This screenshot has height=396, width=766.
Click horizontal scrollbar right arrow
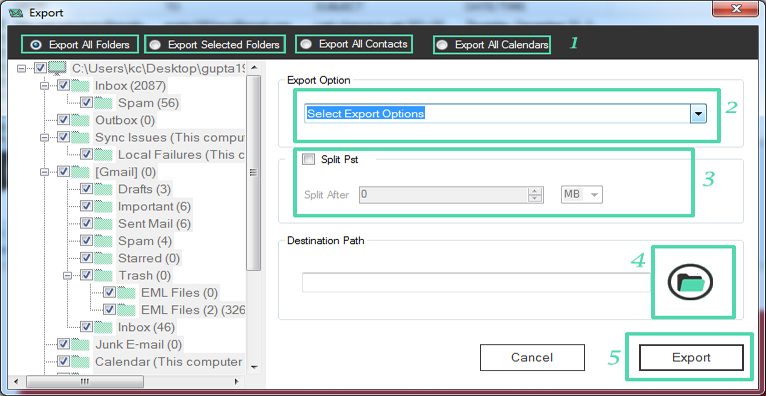237,381
